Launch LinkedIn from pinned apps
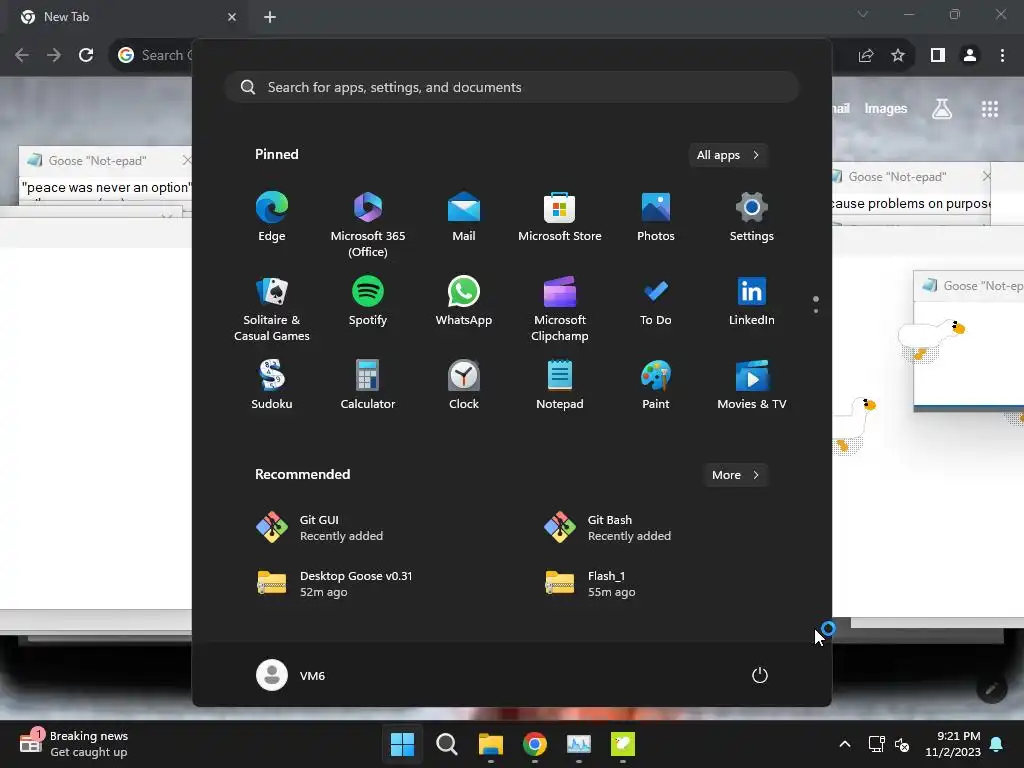 pyautogui.click(x=752, y=301)
